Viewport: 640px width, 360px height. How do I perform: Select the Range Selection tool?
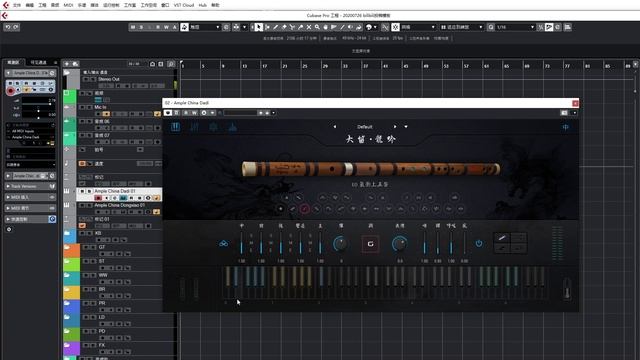click(x=267, y=27)
